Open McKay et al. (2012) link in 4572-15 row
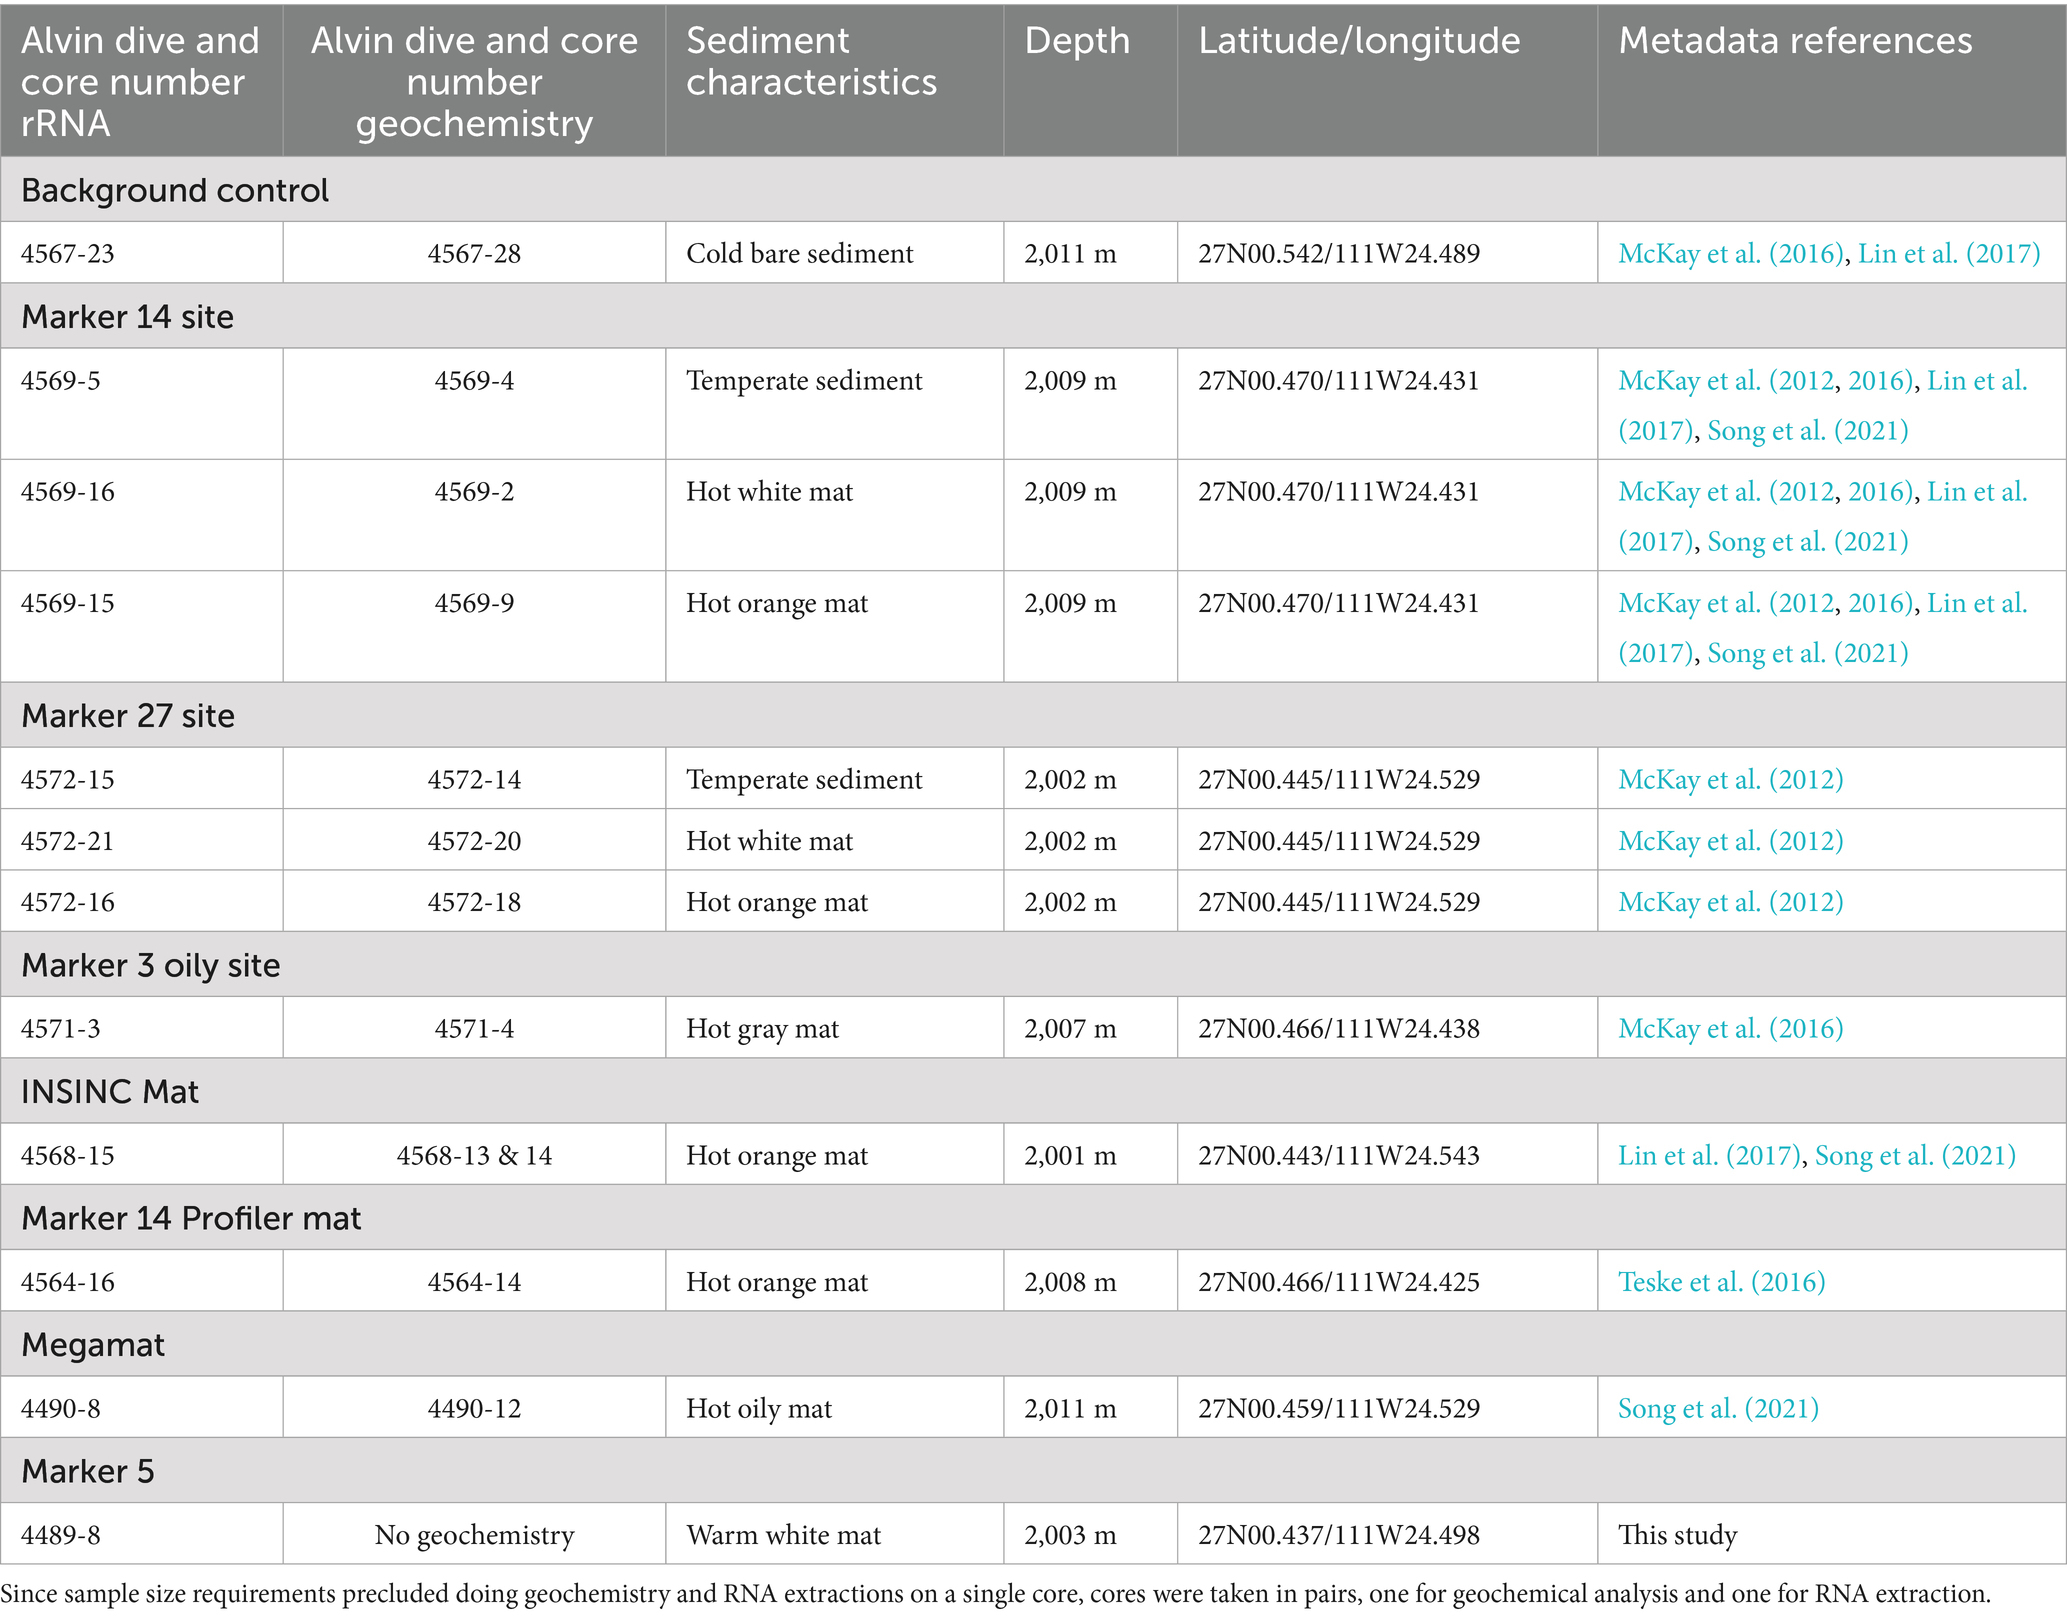Screen dimensions: 2067x1616 pyautogui.click(x=1730, y=780)
